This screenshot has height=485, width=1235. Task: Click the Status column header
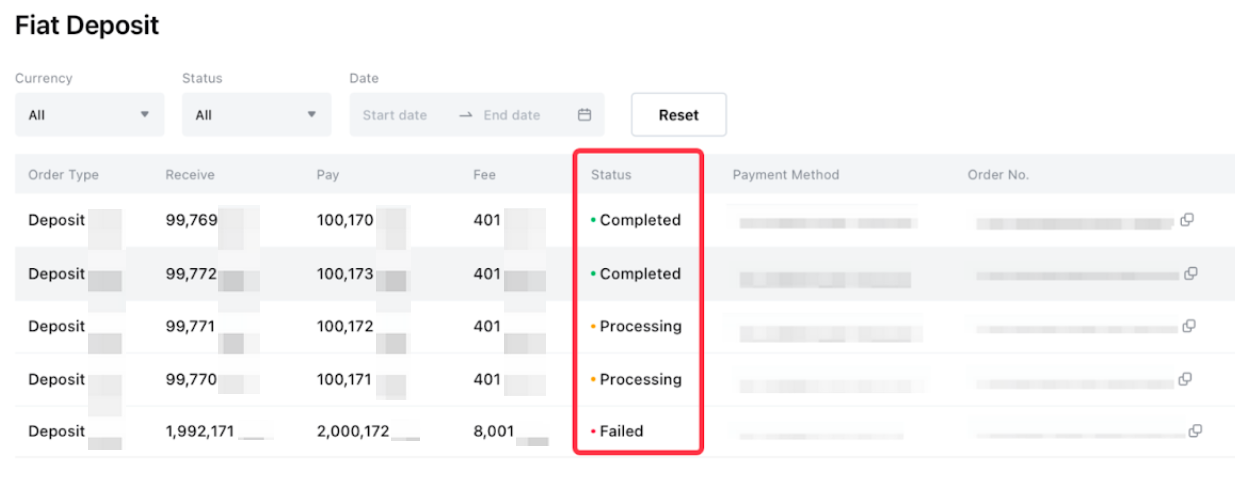(x=611, y=175)
